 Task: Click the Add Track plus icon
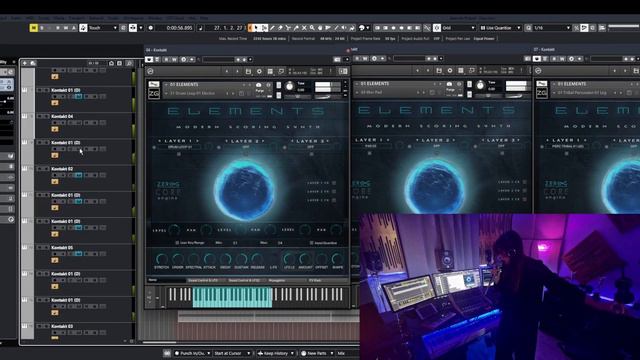pyautogui.click(x=25, y=63)
